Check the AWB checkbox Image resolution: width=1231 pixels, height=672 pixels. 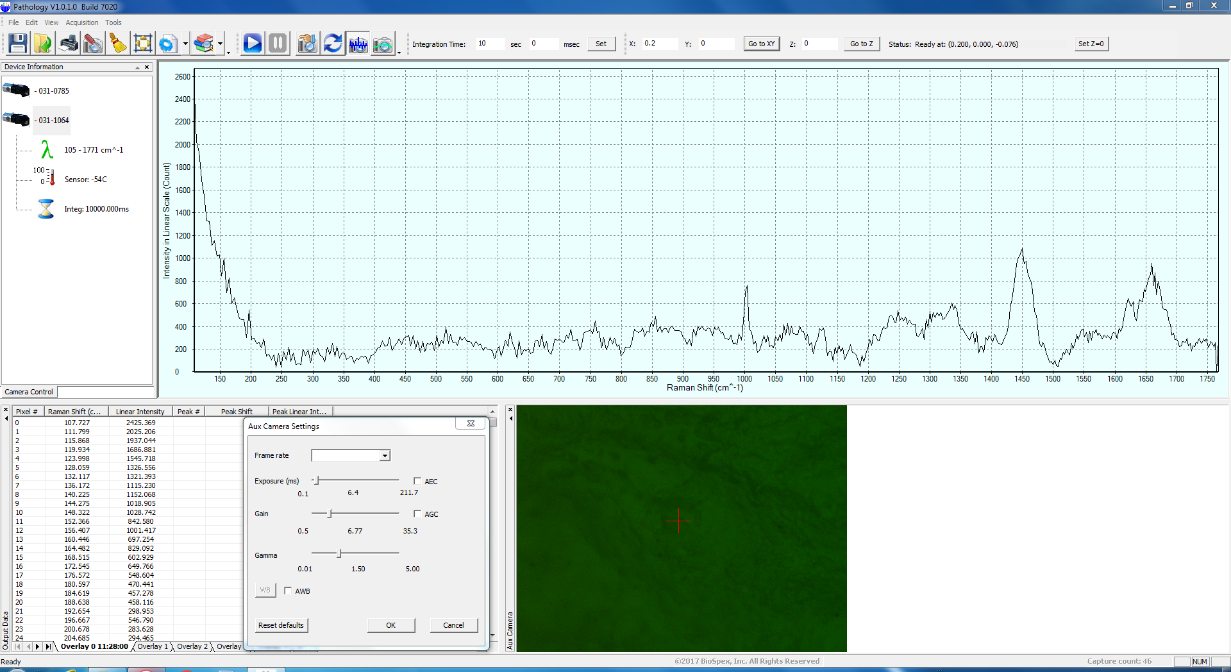tap(288, 591)
